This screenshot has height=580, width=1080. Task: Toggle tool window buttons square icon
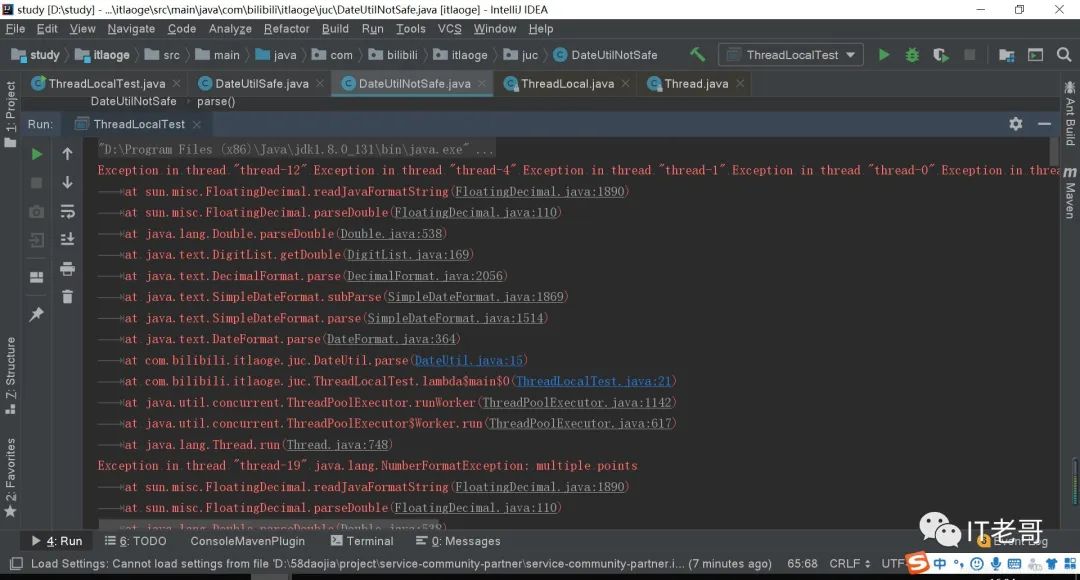[x=16, y=563]
